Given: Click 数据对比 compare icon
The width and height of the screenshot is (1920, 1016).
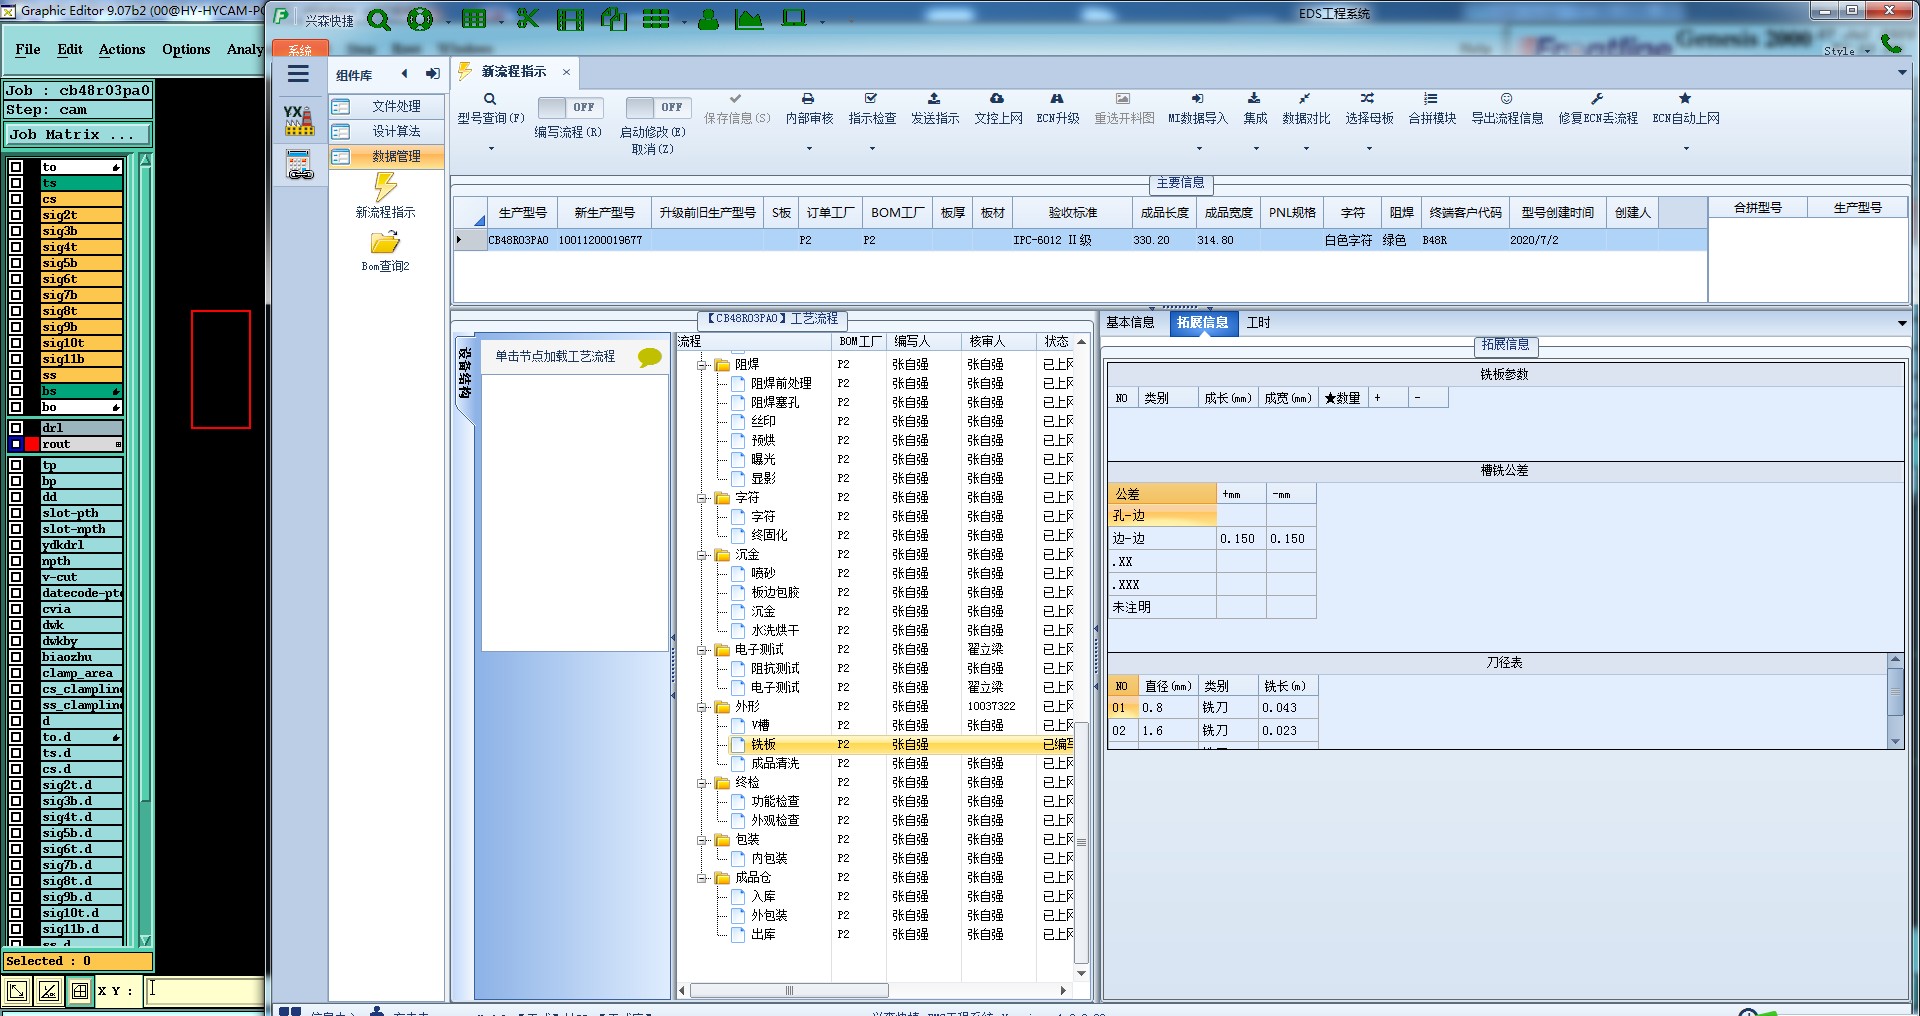Looking at the screenshot, I should click(x=1305, y=99).
